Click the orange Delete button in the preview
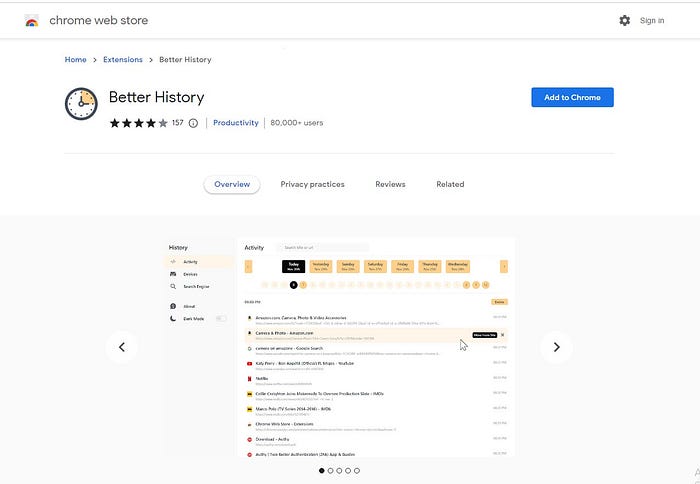This screenshot has height=484, width=700. [500, 302]
